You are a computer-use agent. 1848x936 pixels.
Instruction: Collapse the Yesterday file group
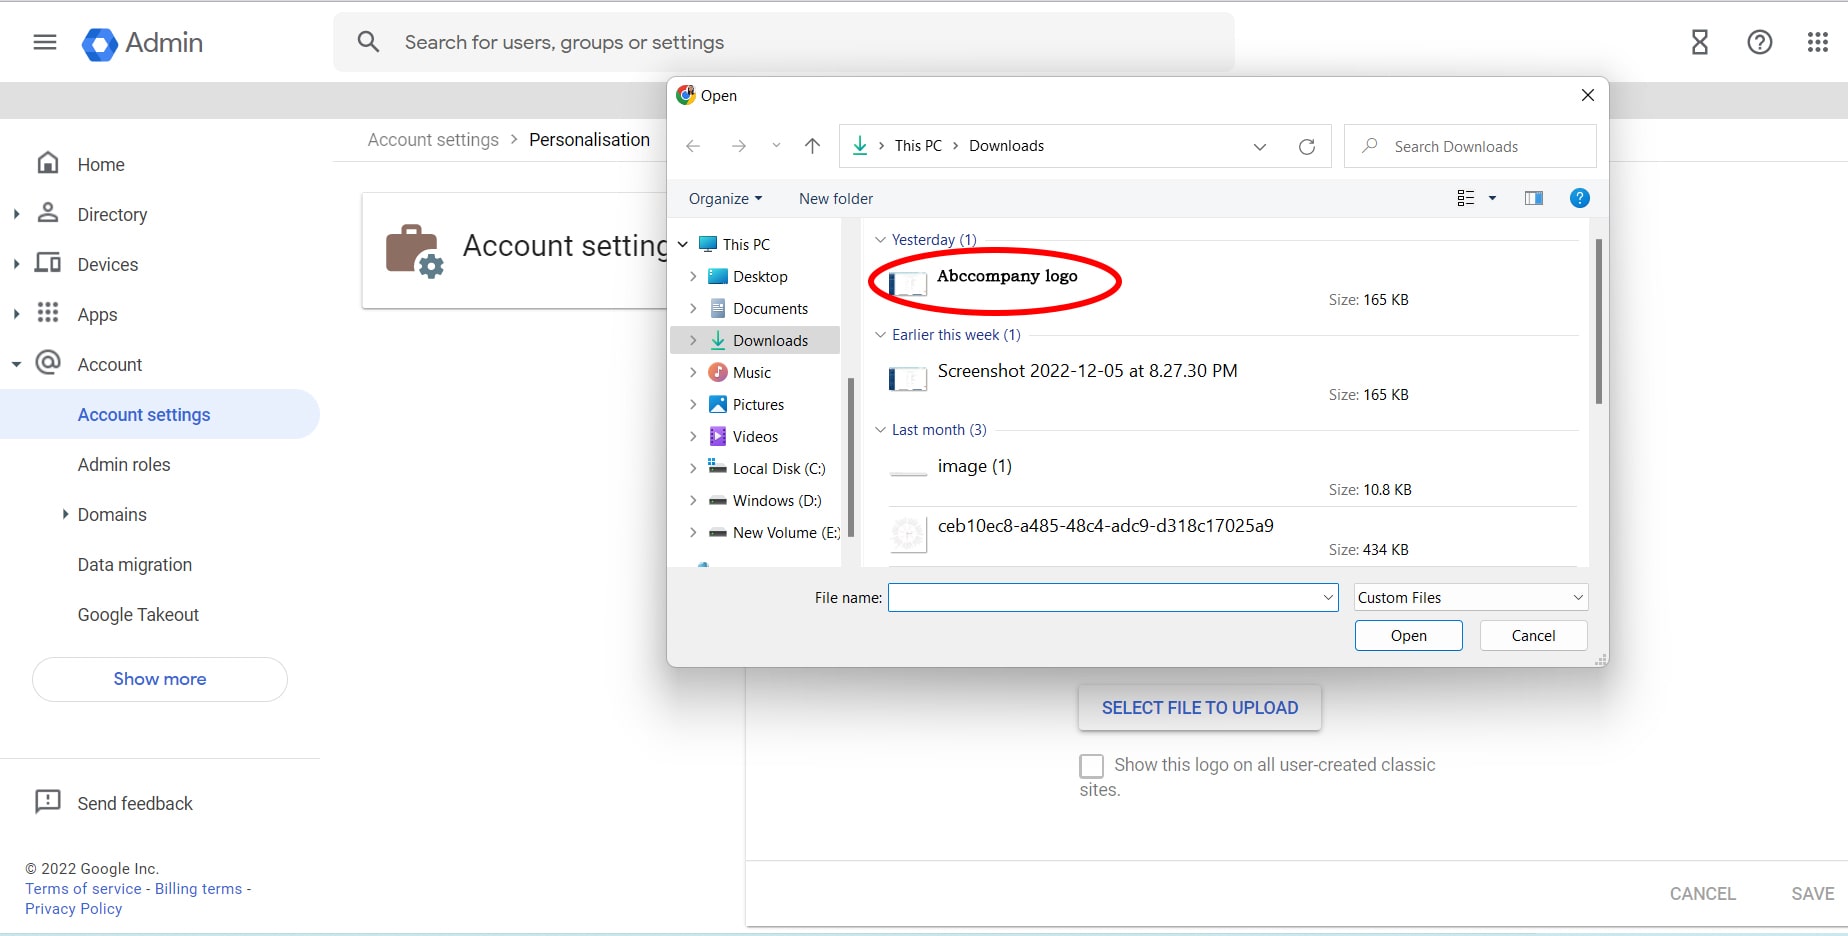(x=880, y=240)
